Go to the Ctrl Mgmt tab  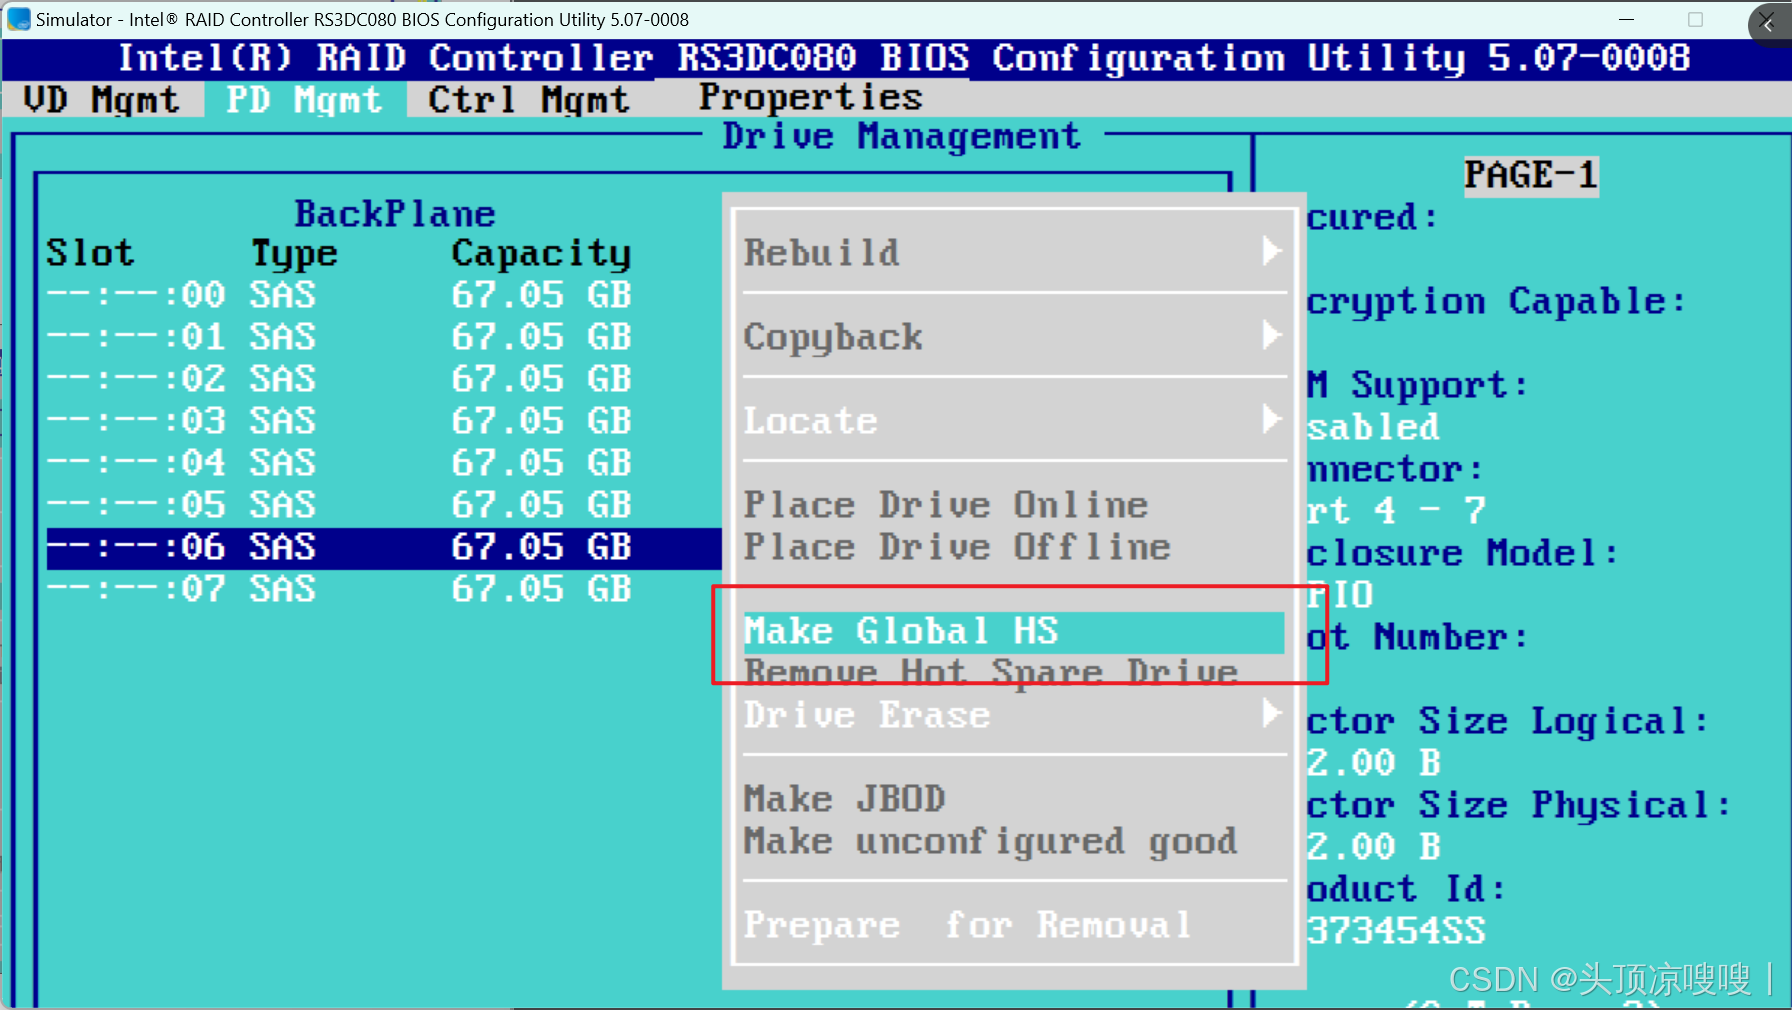(529, 99)
